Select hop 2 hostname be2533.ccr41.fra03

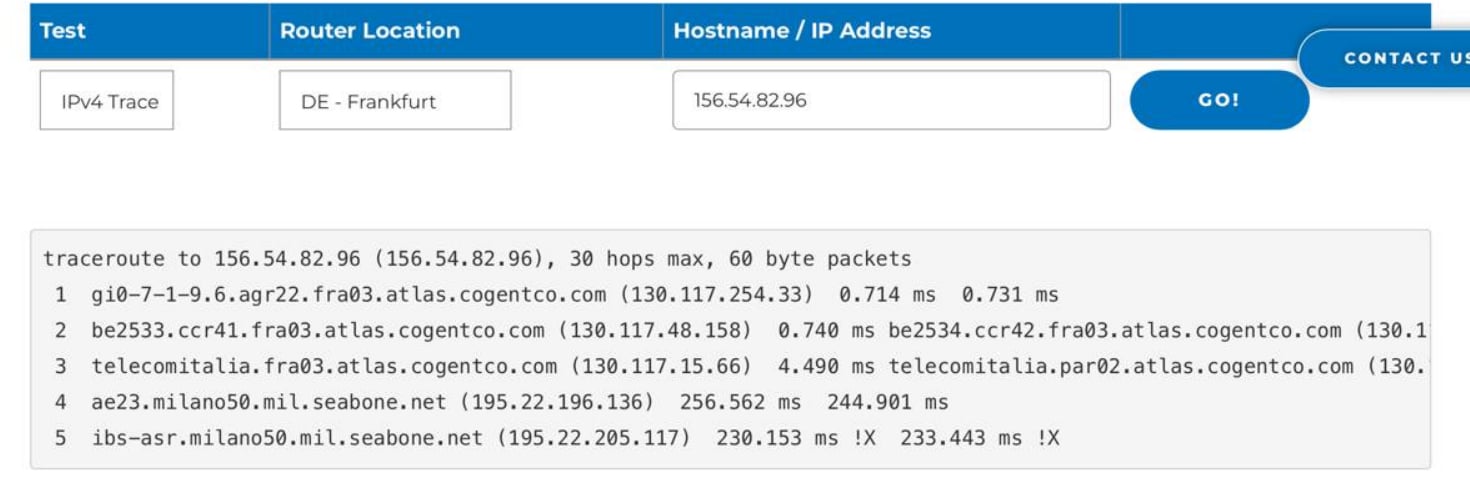(x=318, y=330)
